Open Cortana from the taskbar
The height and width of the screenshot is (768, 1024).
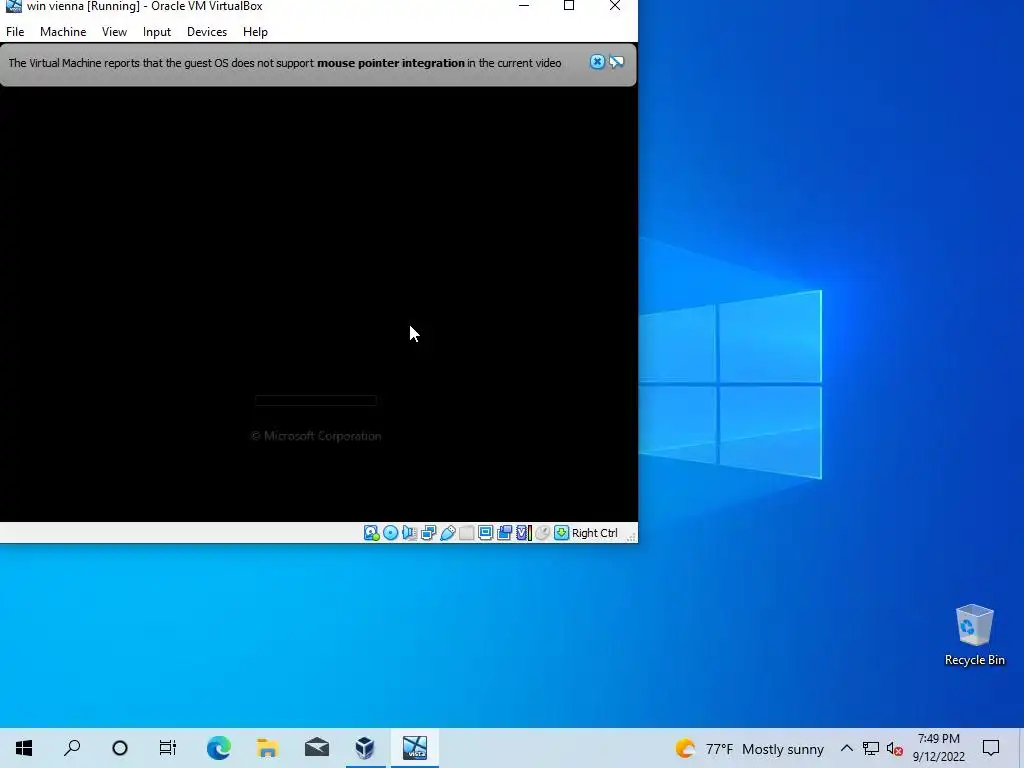tap(120, 748)
